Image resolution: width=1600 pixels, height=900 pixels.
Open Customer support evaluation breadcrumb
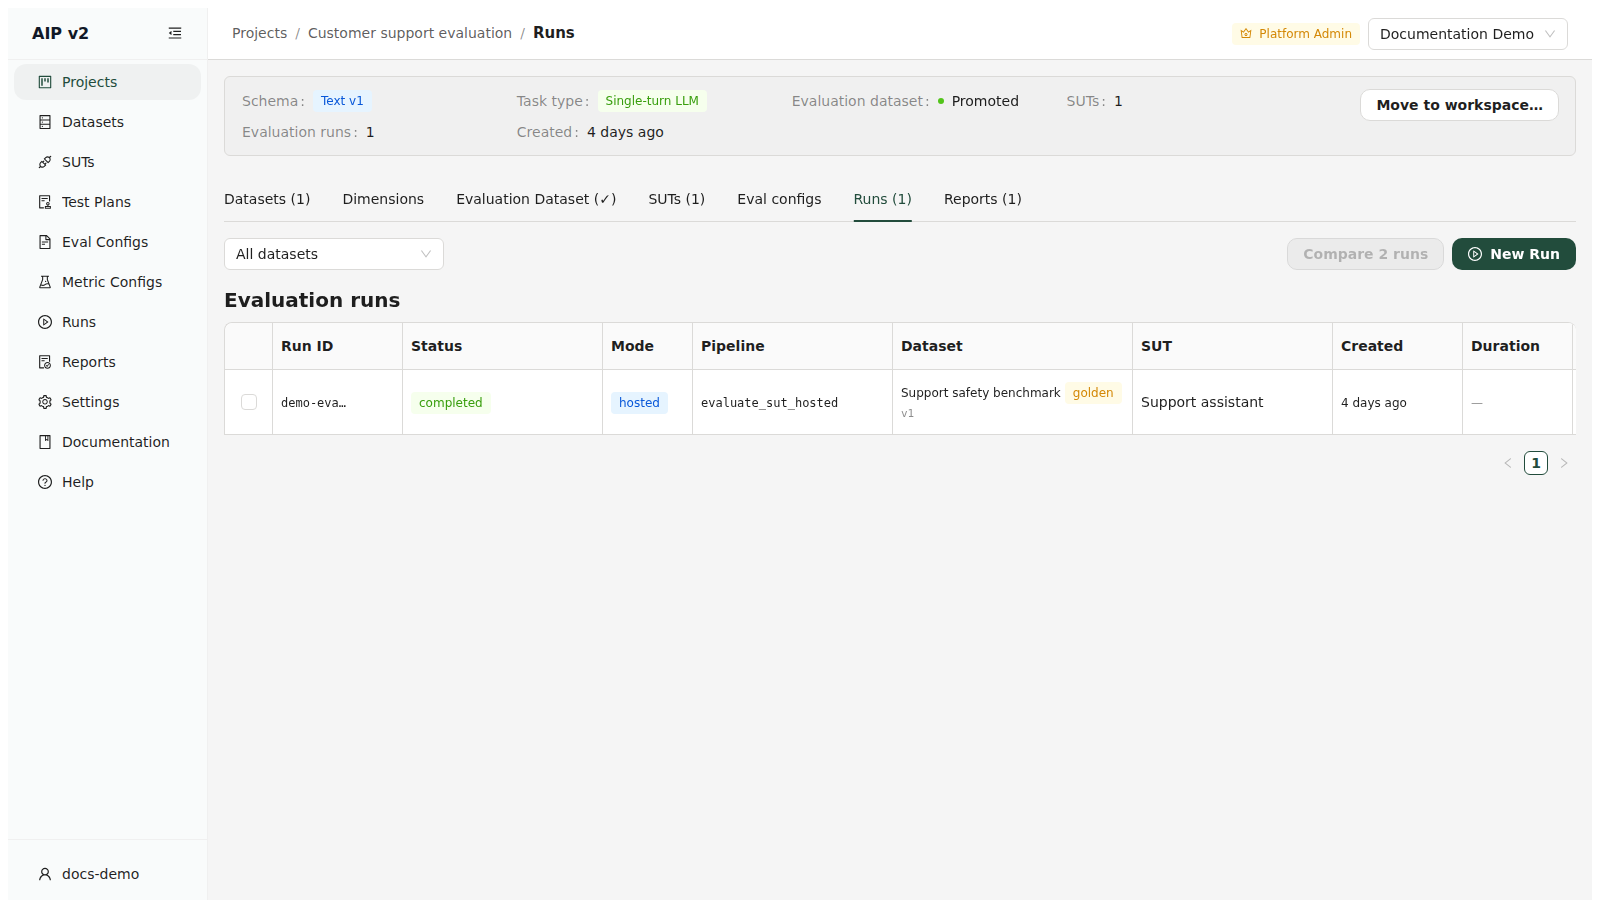tap(410, 33)
